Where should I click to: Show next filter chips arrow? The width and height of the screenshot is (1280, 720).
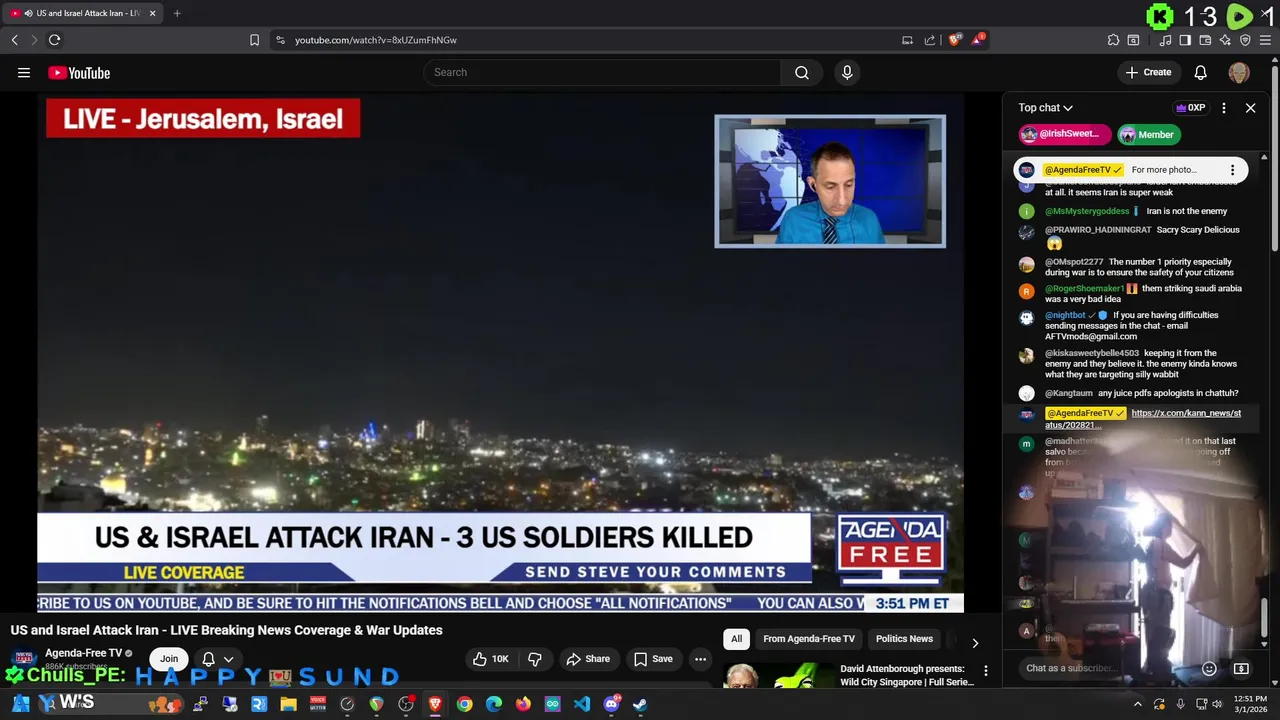click(x=975, y=643)
